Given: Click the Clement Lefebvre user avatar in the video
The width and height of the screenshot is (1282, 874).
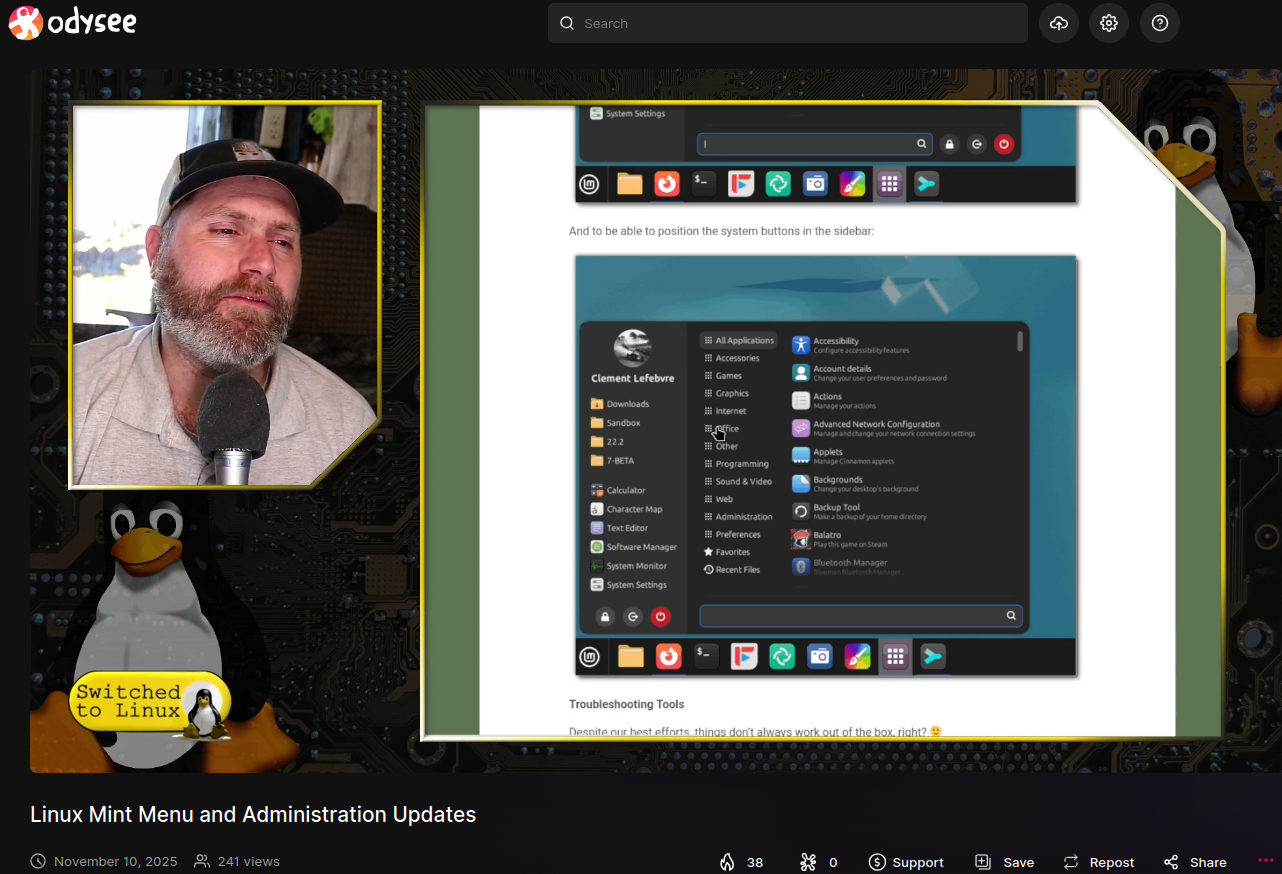Looking at the screenshot, I should [x=632, y=348].
